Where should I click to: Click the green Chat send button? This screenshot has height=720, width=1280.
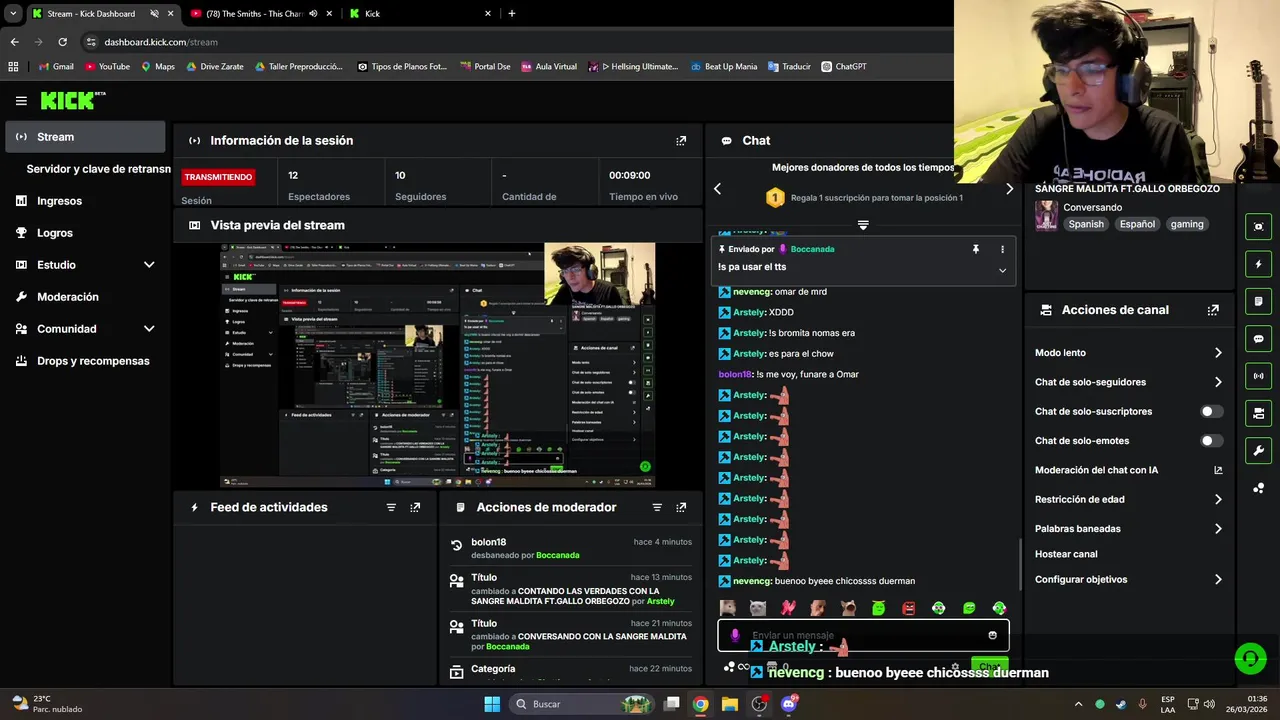pos(989,666)
